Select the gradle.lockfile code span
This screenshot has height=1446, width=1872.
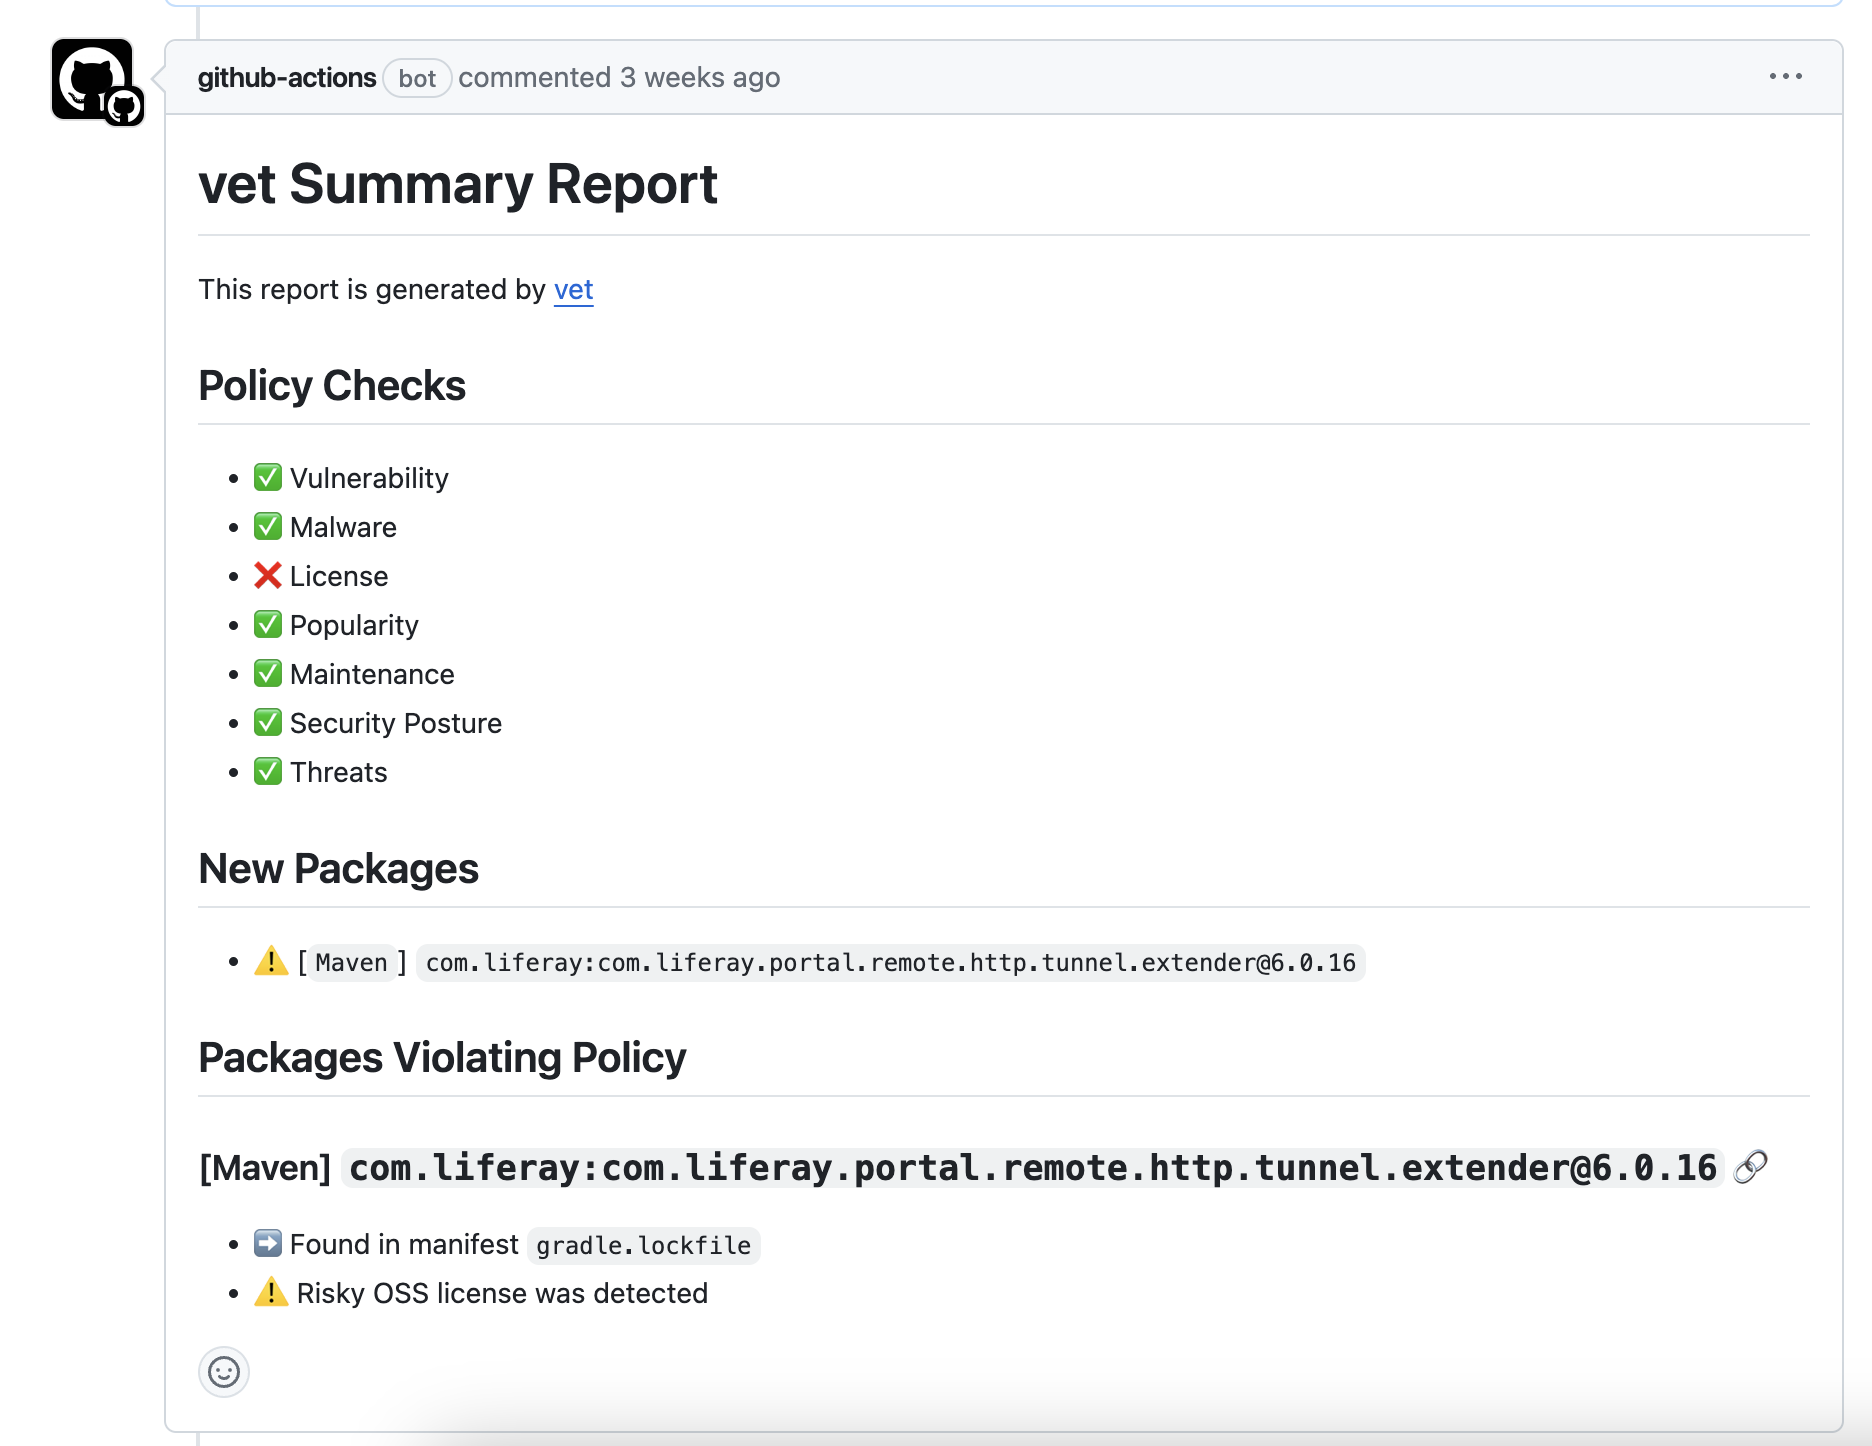point(642,1244)
